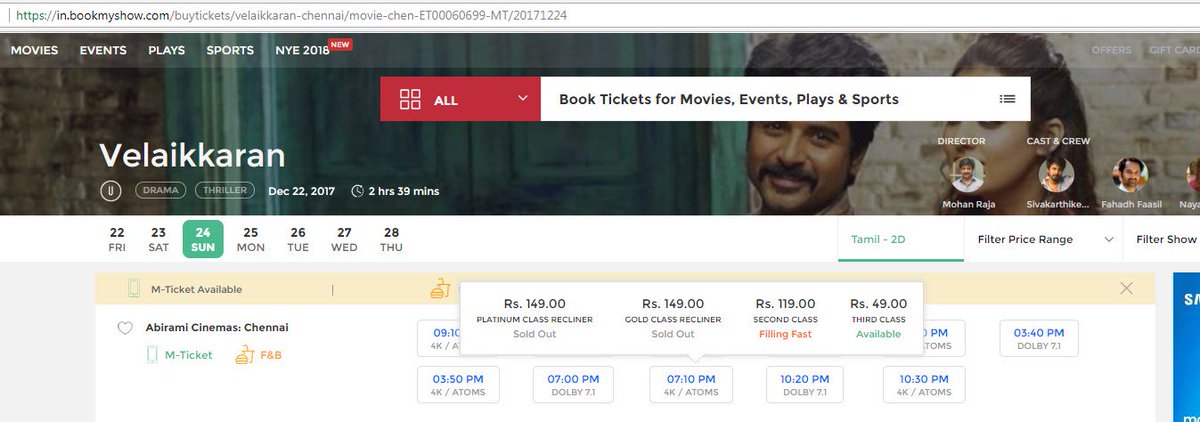Open Fahadh Faasil's cast photo
The image size is (1200, 422).
[x=1130, y=174]
